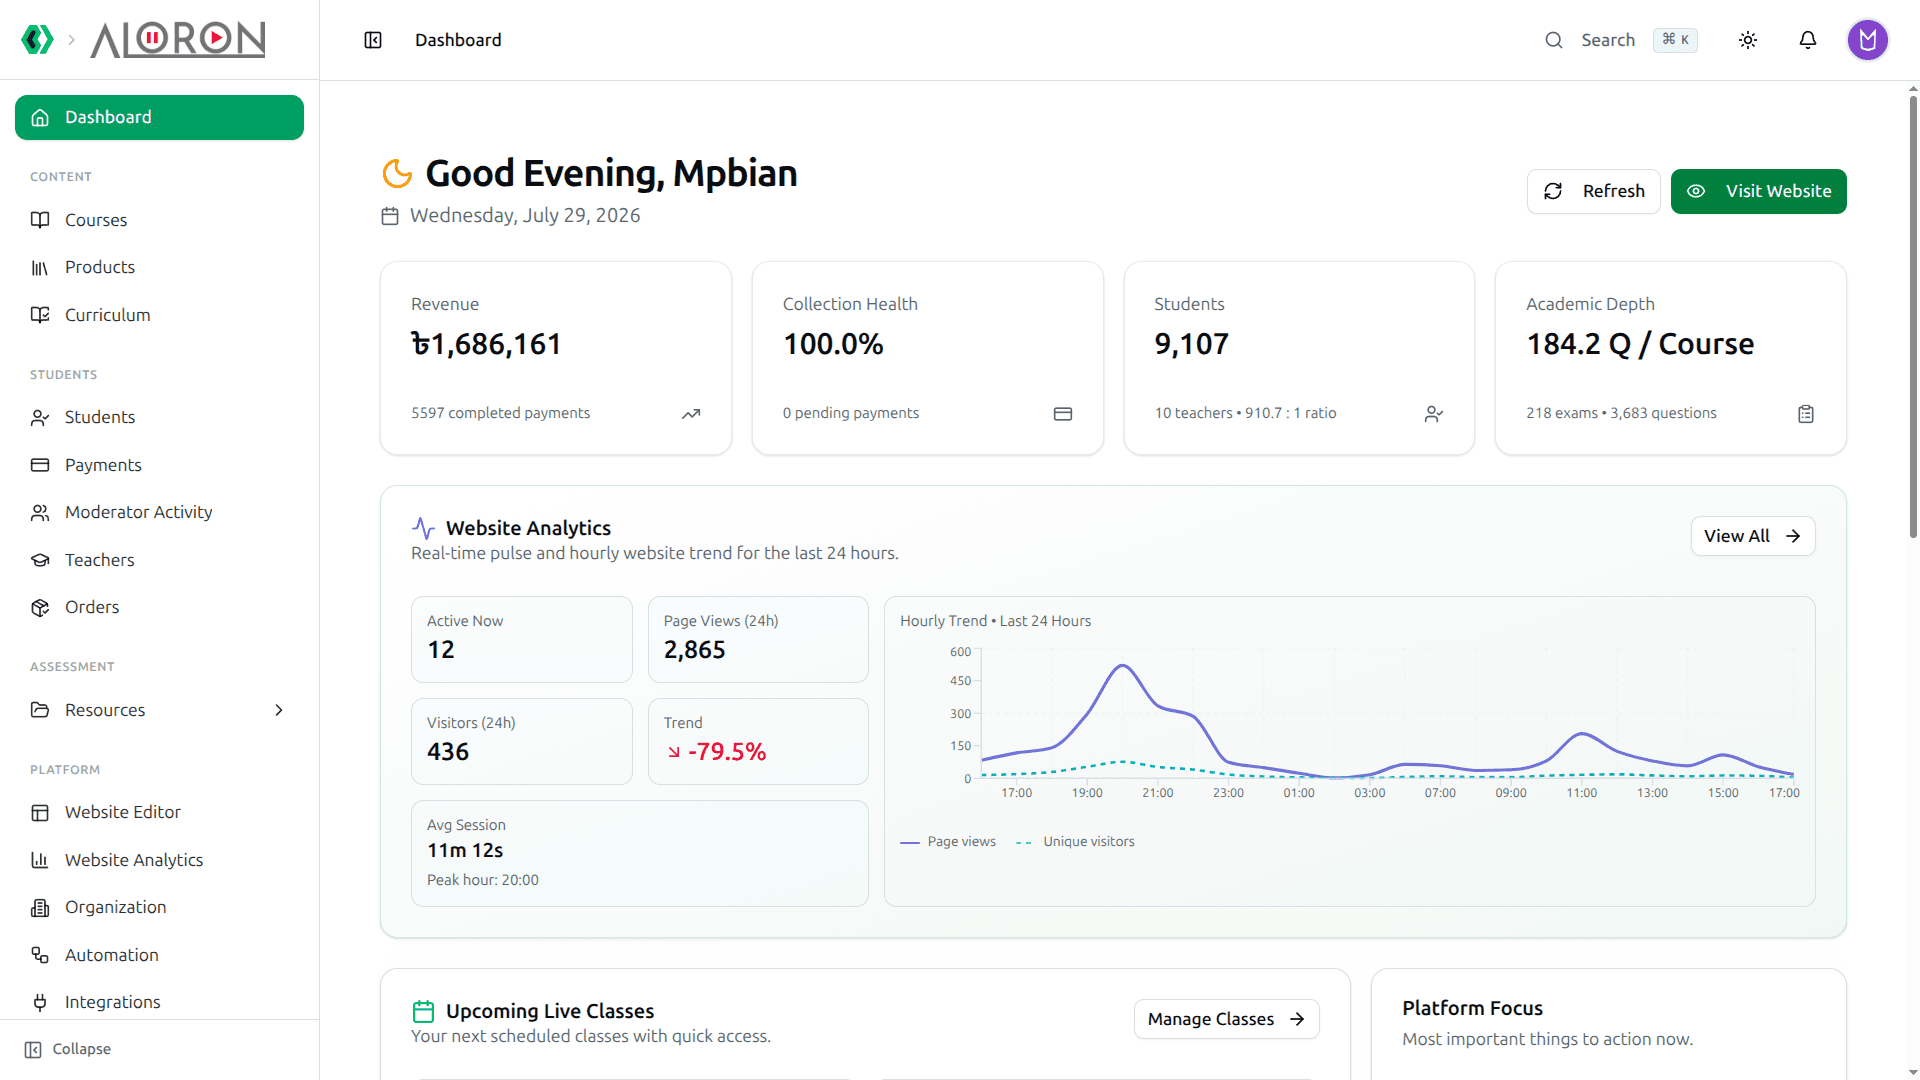This screenshot has height=1080, width=1920.
Task: Click the Teachers graduation cap icon
Action: (40, 560)
